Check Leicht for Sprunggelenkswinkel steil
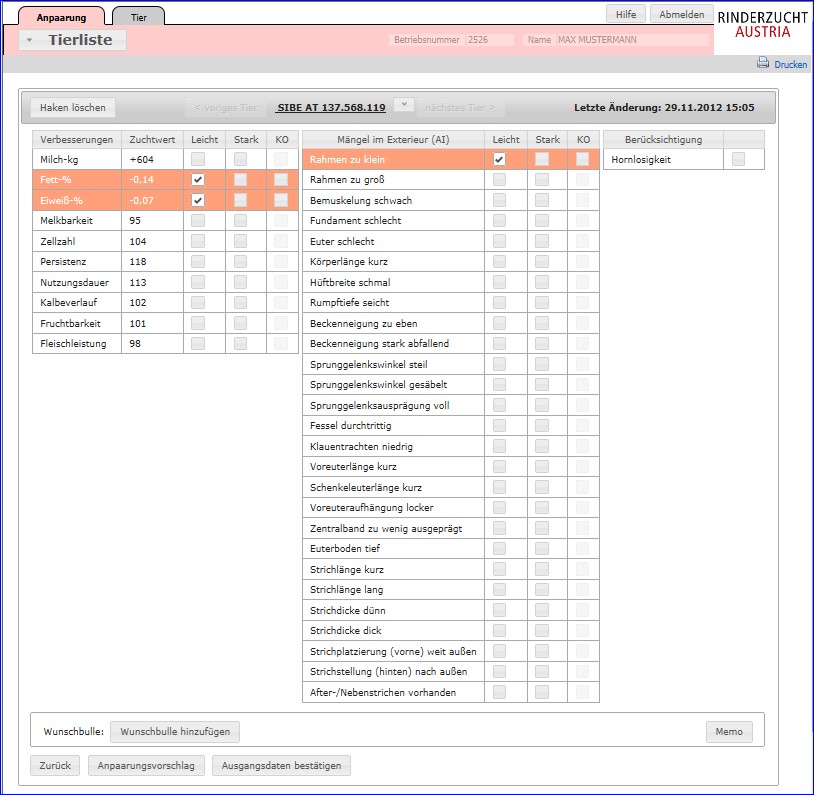The image size is (814, 795). pos(499,364)
